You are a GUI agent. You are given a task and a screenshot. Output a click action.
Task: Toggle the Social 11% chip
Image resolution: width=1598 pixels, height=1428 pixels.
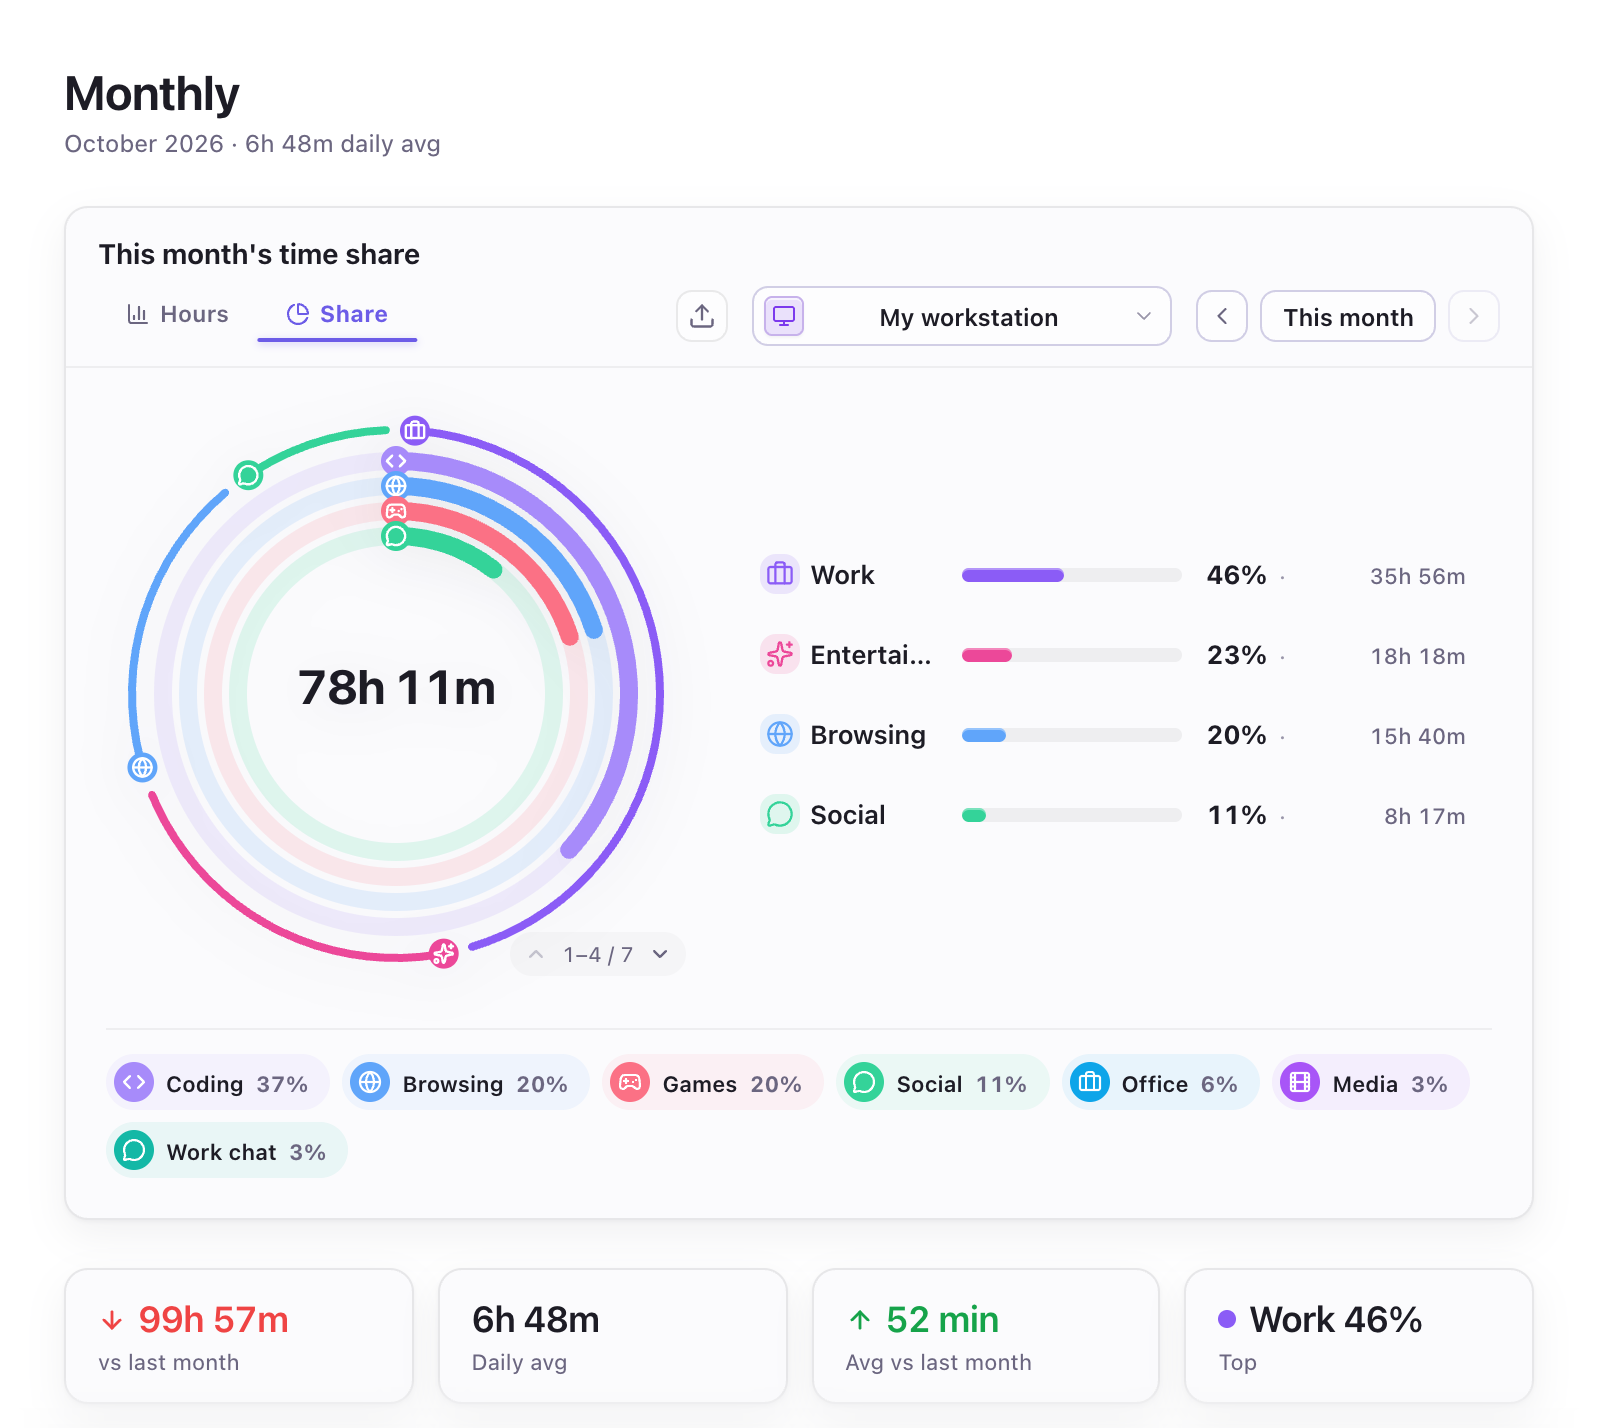tap(943, 1082)
